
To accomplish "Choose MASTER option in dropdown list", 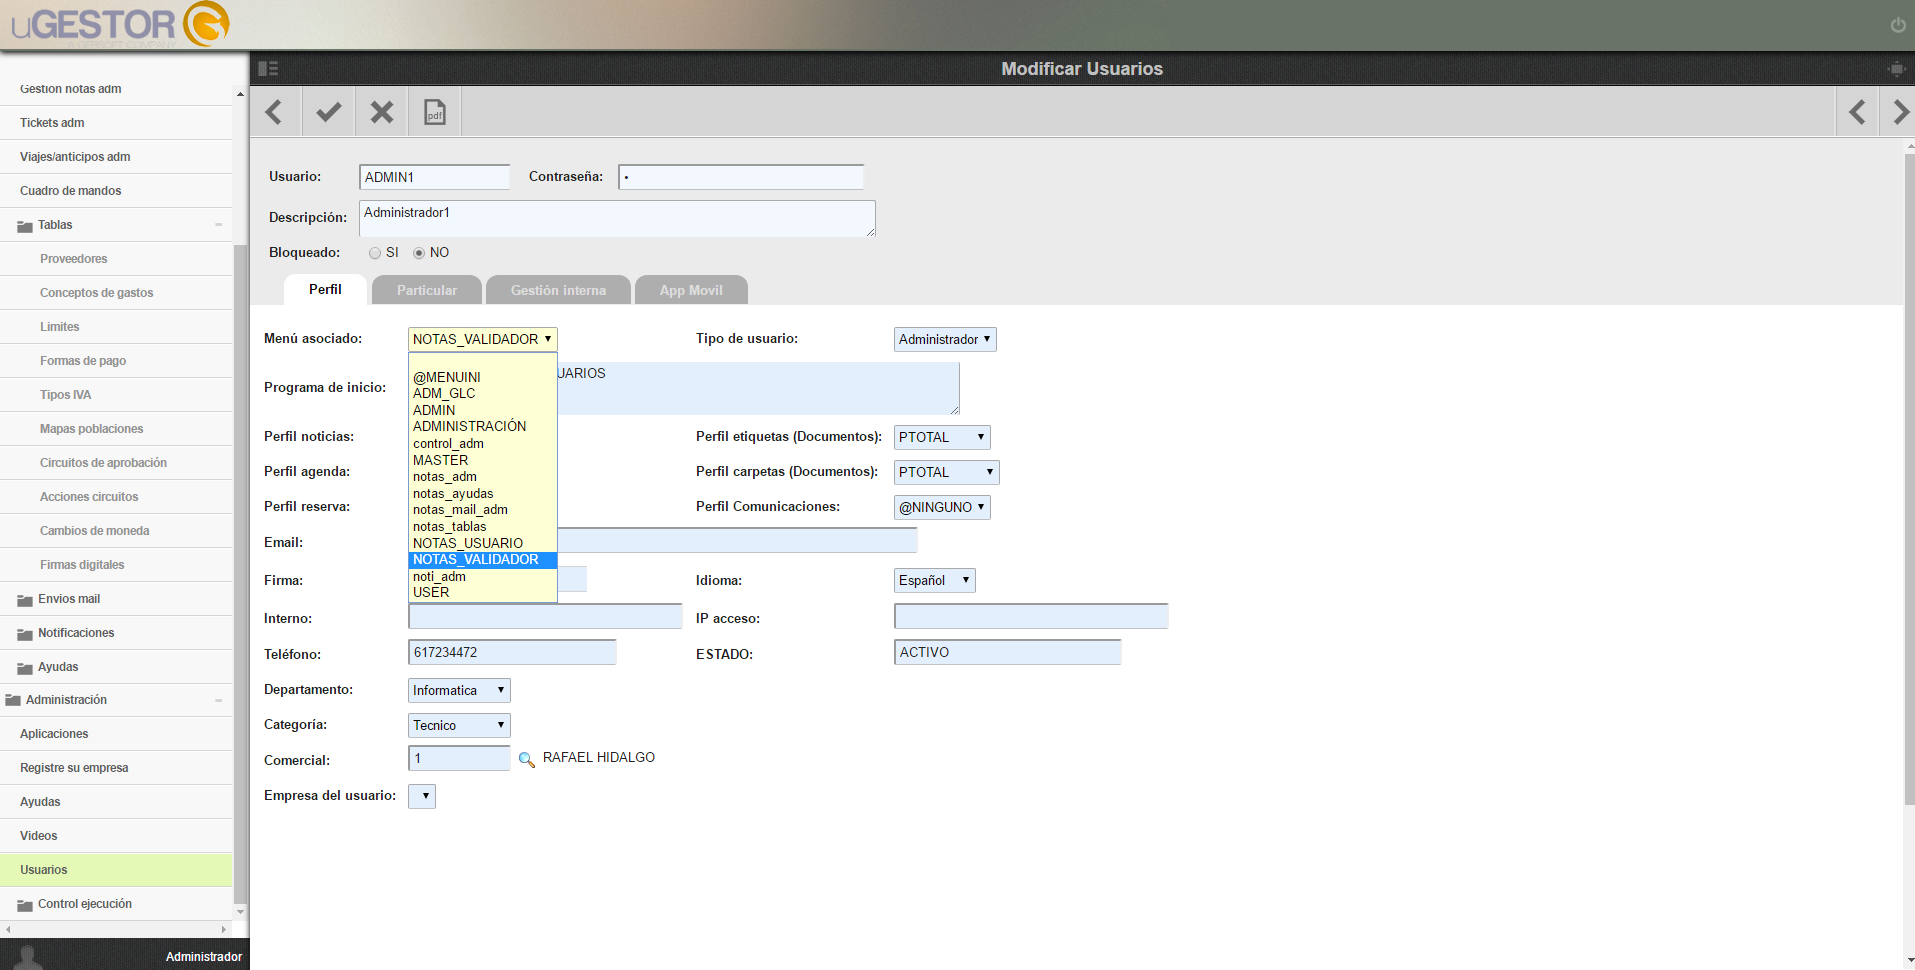I will pyautogui.click(x=482, y=460).
